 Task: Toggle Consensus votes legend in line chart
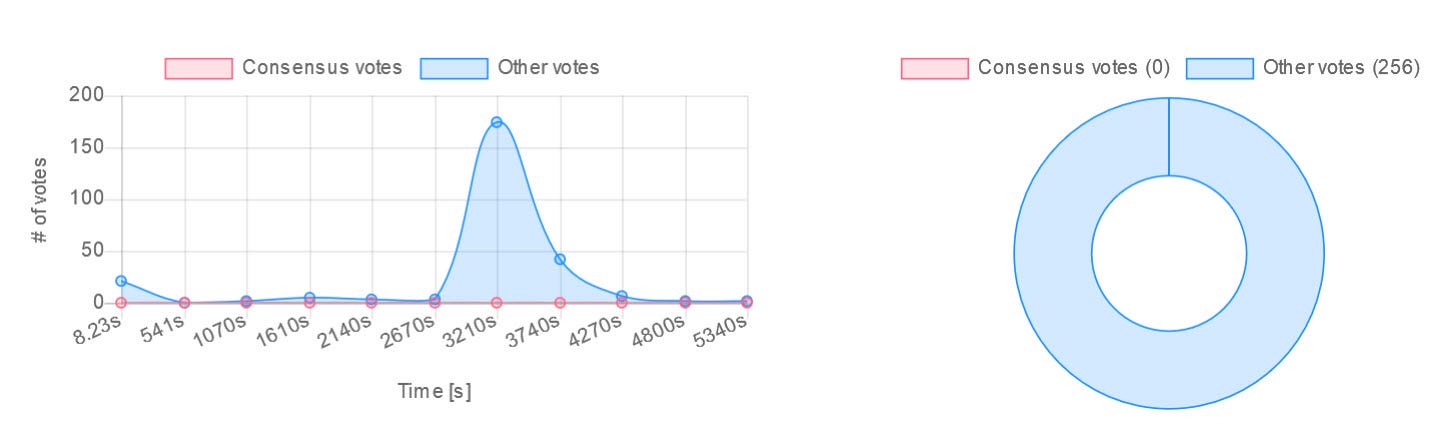pos(283,68)
